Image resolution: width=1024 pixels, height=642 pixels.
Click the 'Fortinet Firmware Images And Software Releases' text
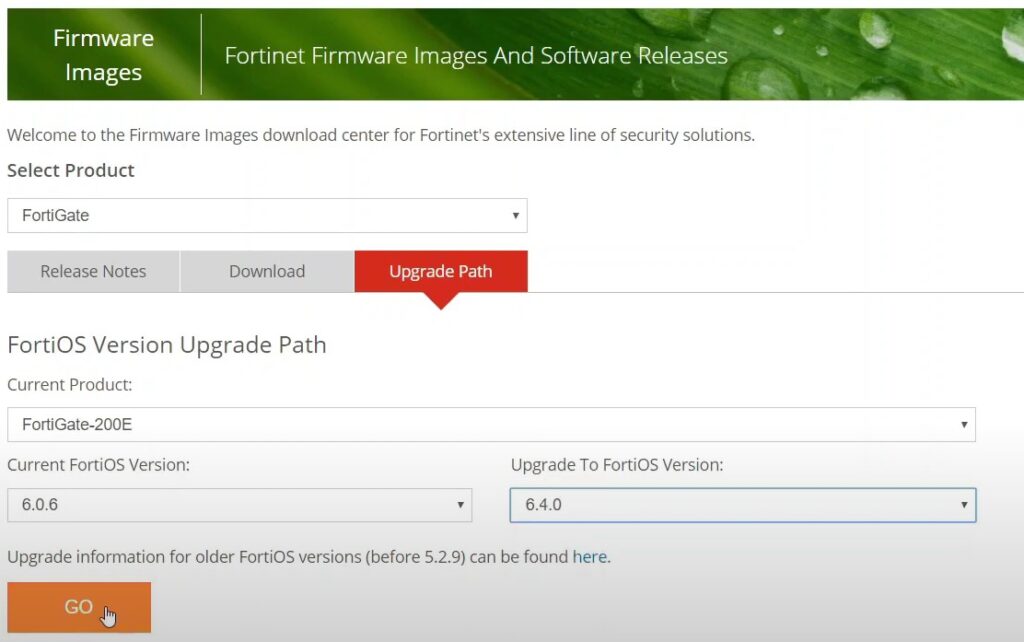[476, 56]
